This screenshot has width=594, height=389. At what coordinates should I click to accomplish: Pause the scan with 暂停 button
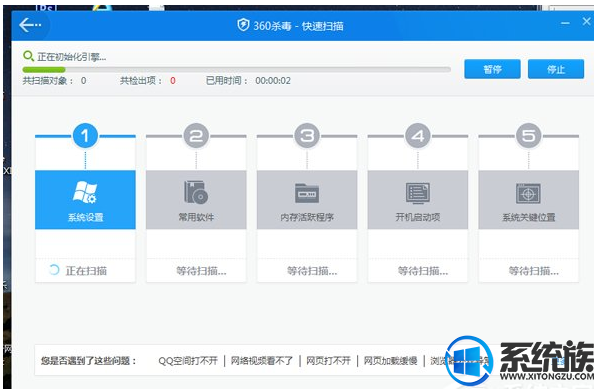click(492, 69)
